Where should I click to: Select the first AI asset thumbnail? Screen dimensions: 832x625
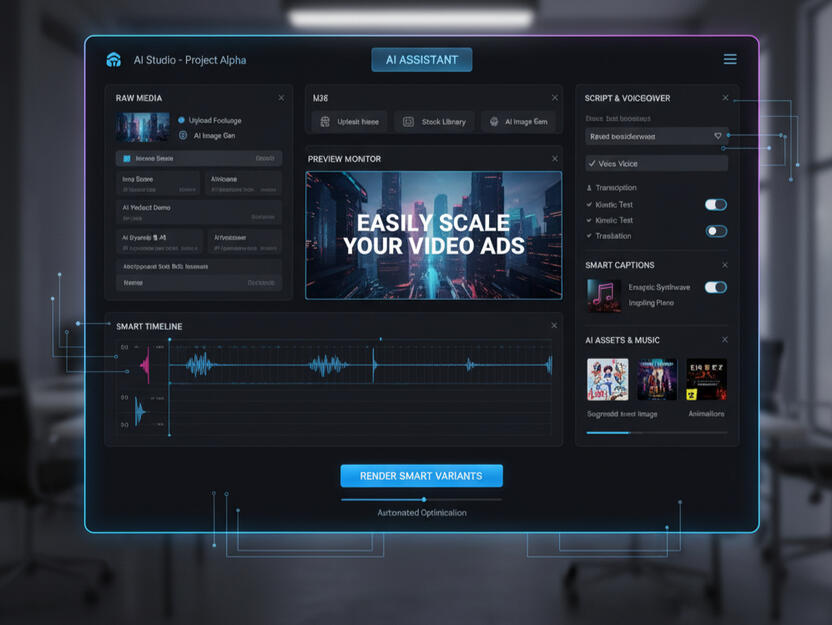(607, 380)
